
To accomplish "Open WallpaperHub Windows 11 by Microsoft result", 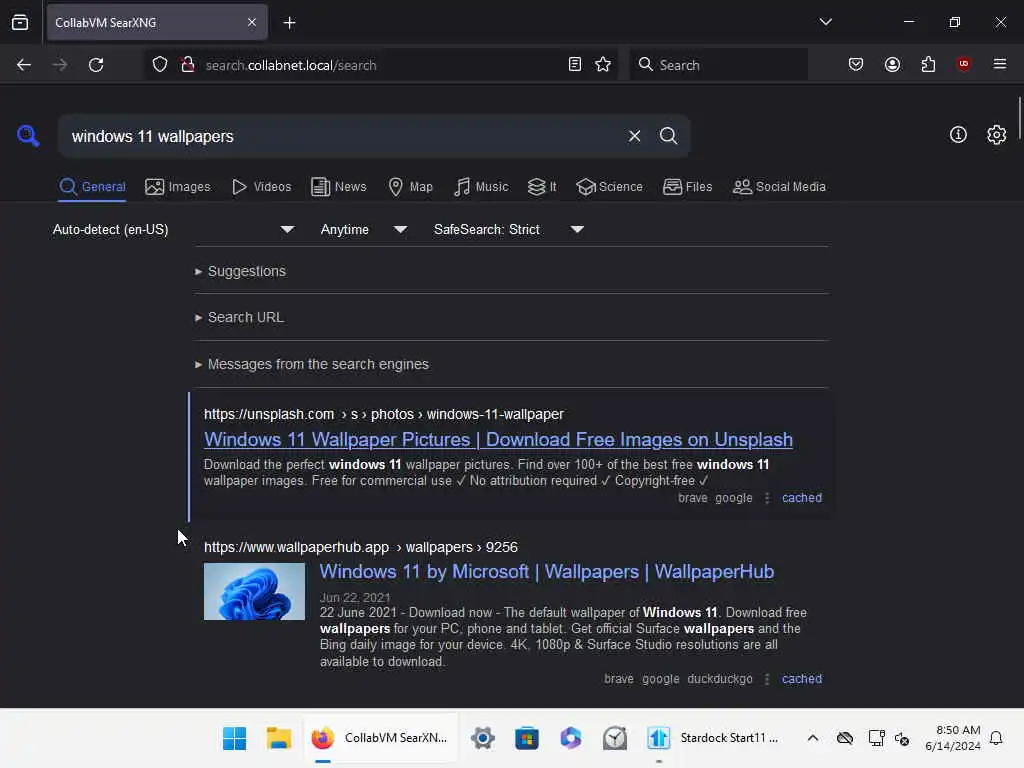I will (547, 571).
